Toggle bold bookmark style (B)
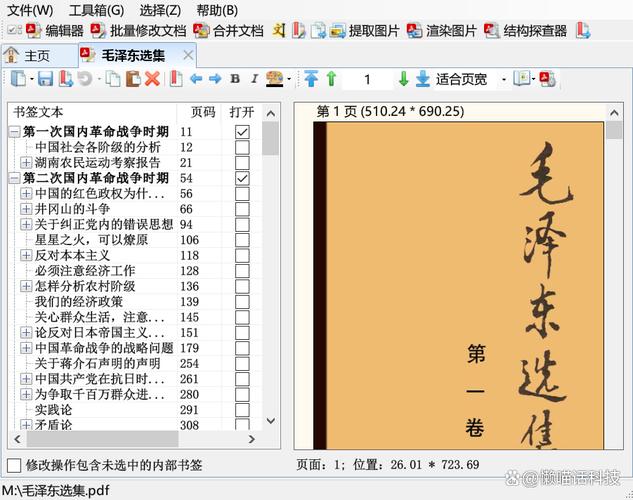 [235, 79]
